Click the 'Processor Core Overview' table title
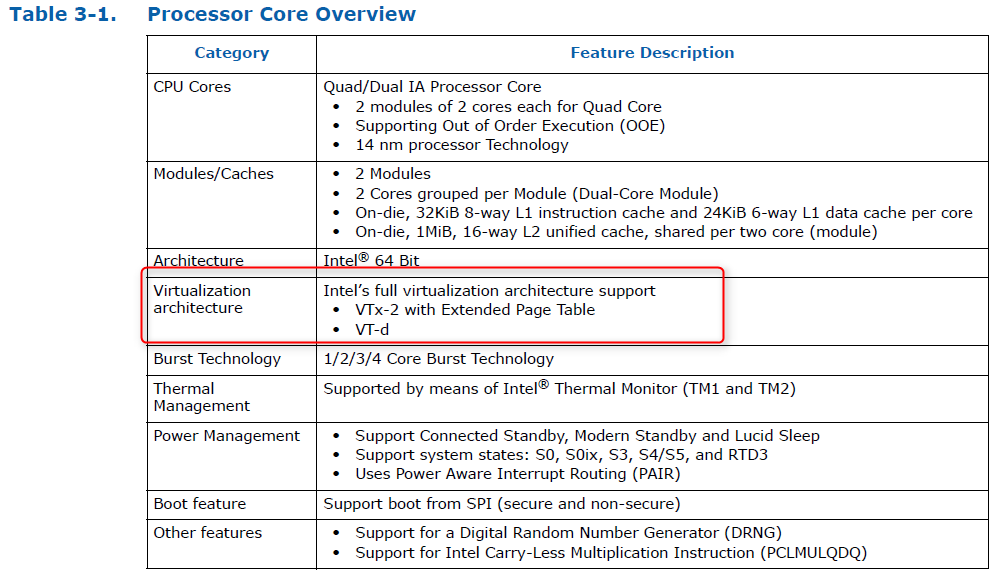Screen dimensions: 1003x575 281,14
